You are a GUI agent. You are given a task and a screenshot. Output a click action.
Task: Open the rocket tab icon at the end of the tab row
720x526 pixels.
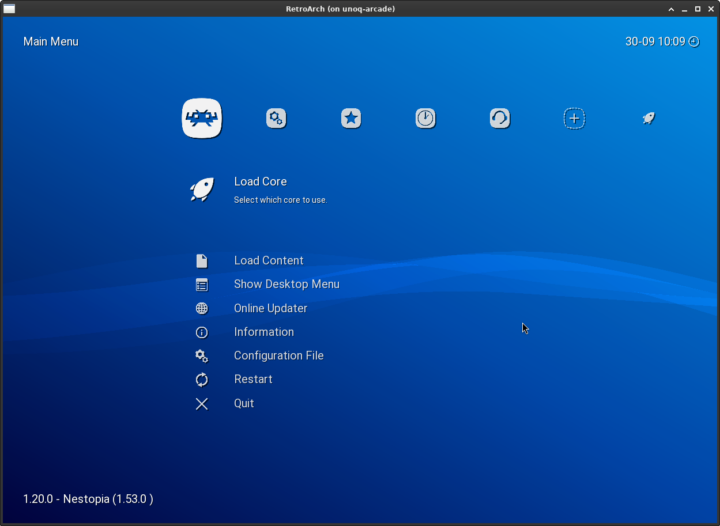648,118
